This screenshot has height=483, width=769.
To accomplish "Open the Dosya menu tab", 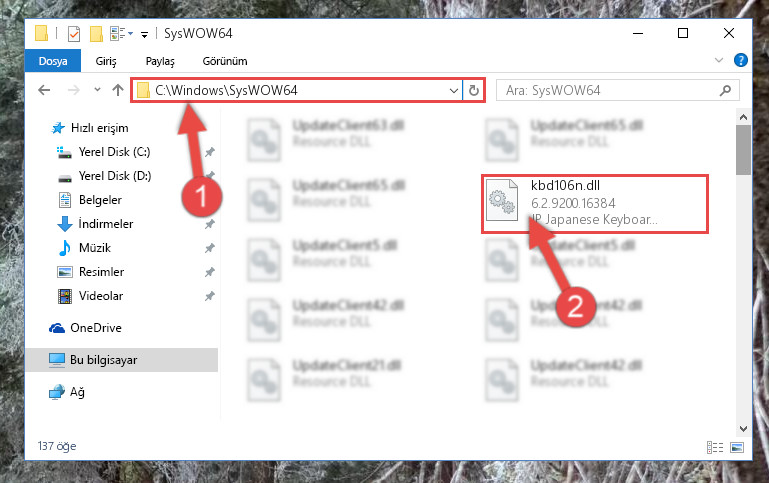I will 53,61.
